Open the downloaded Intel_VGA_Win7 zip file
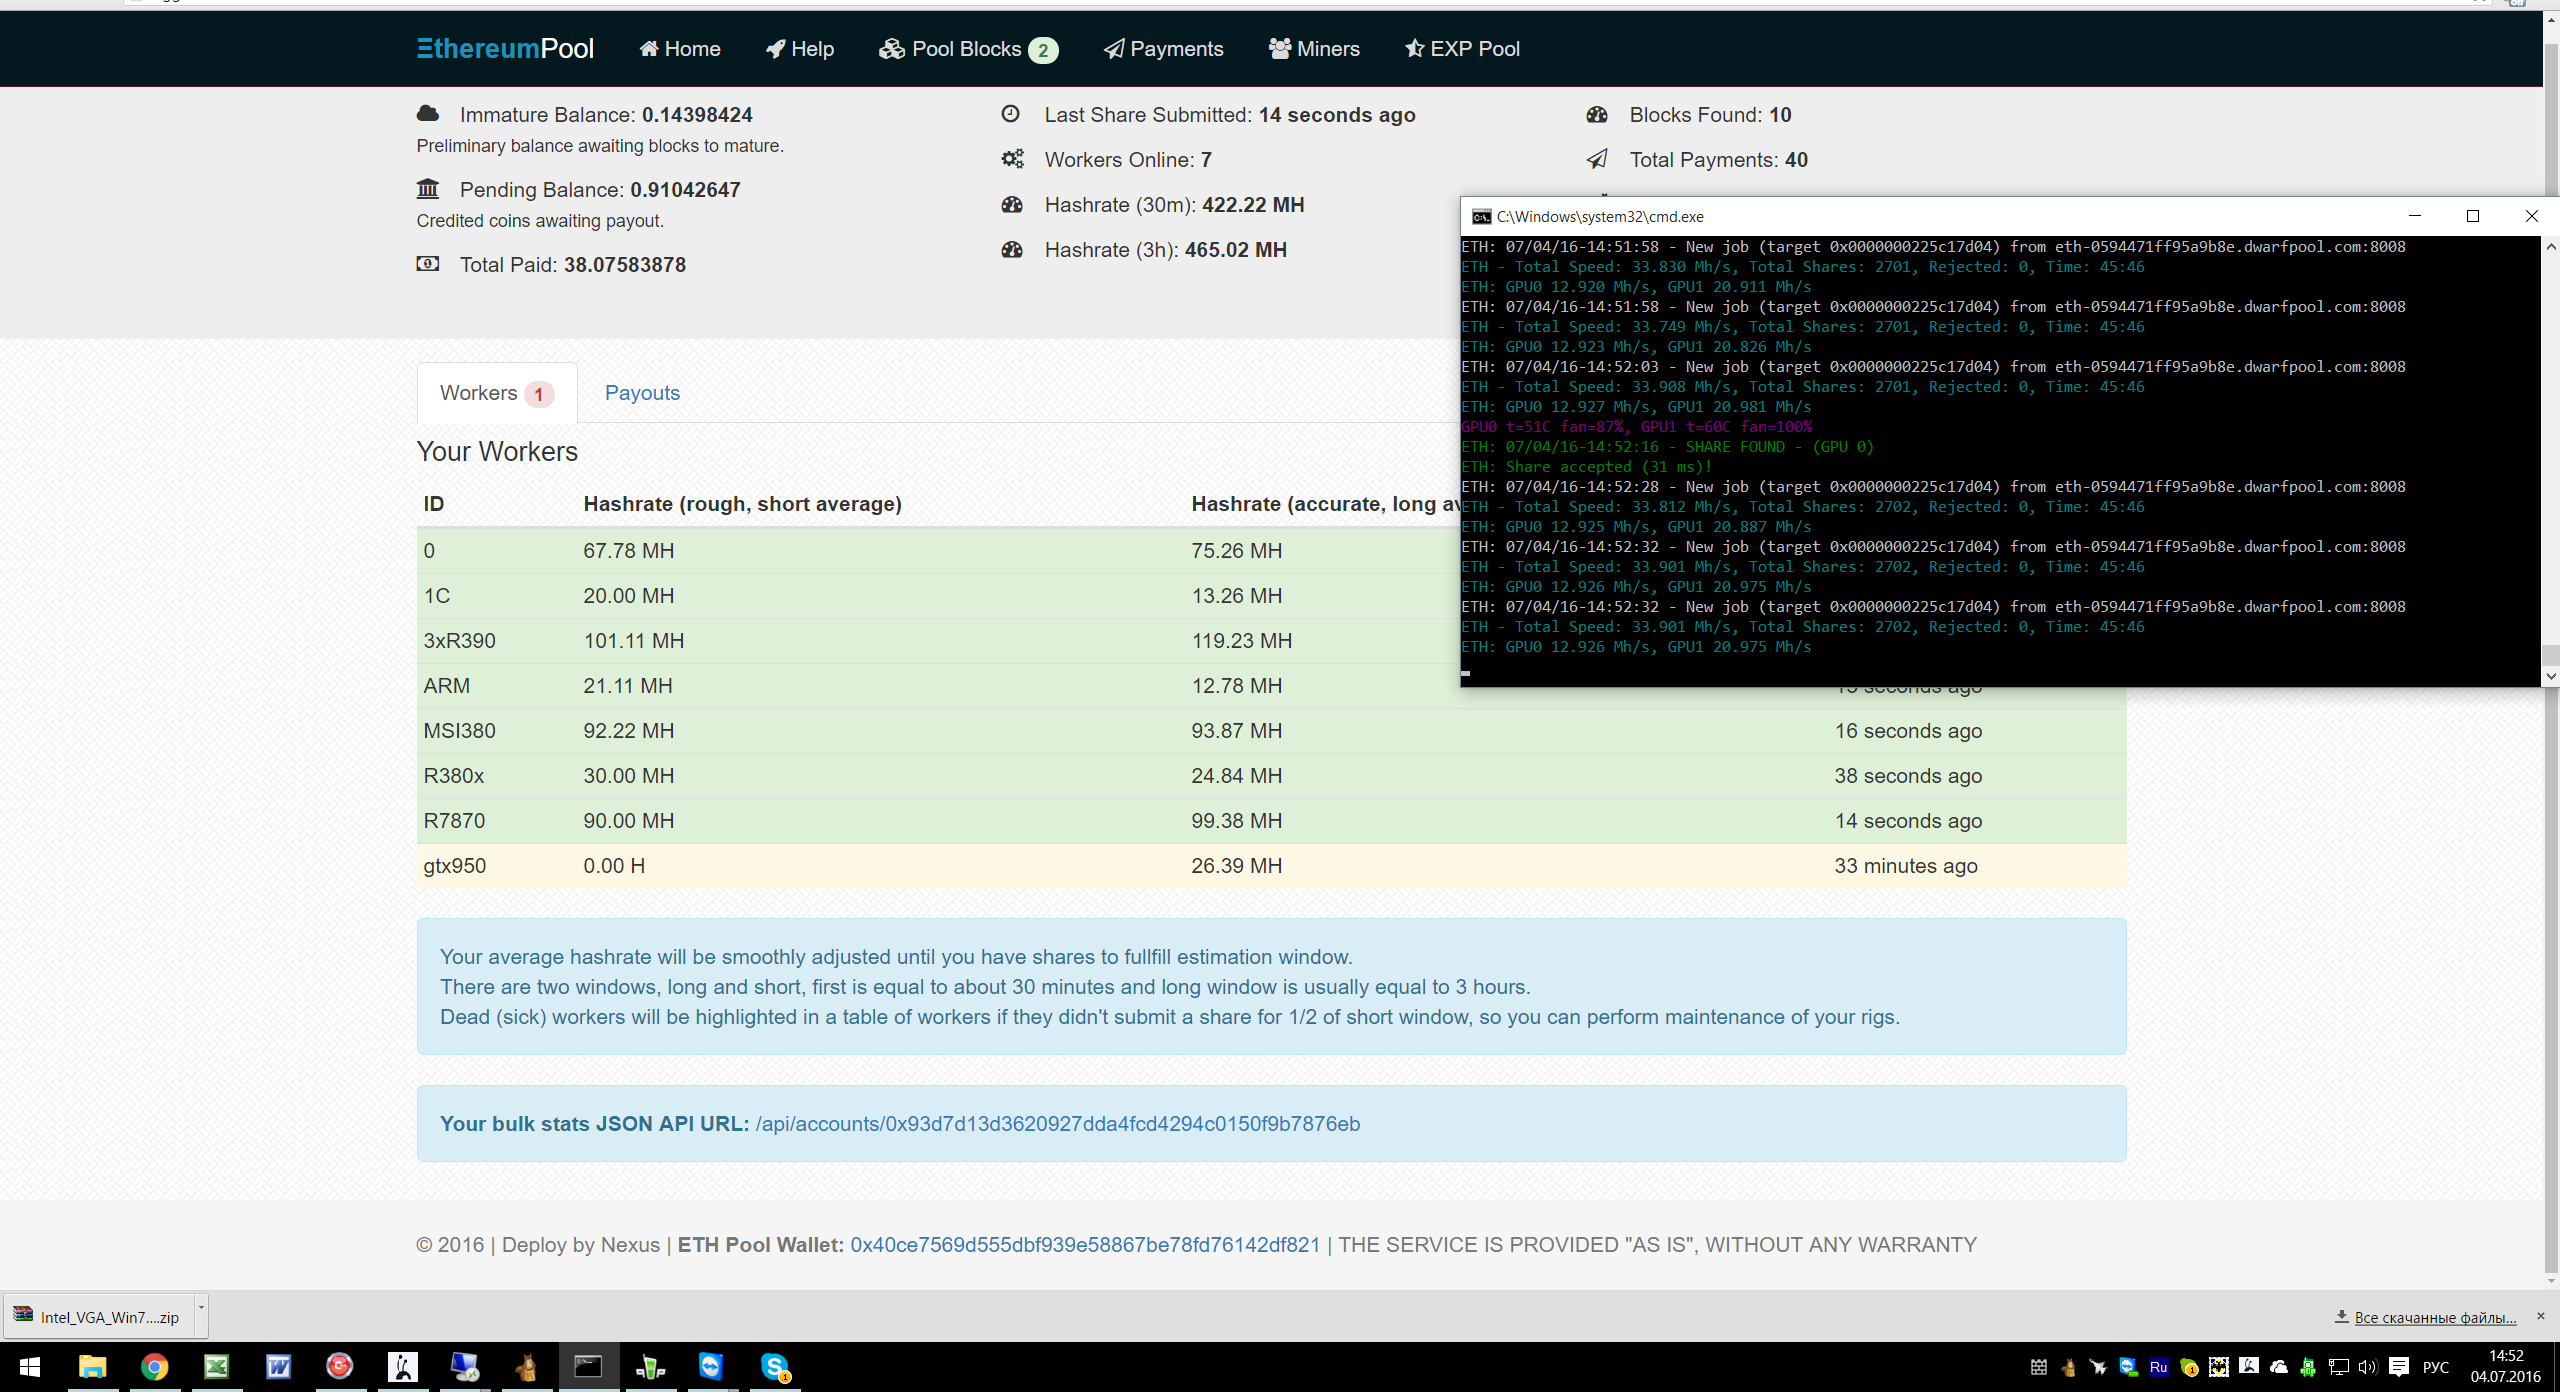2560x1392 pixels. click(x=100, y=1317)
